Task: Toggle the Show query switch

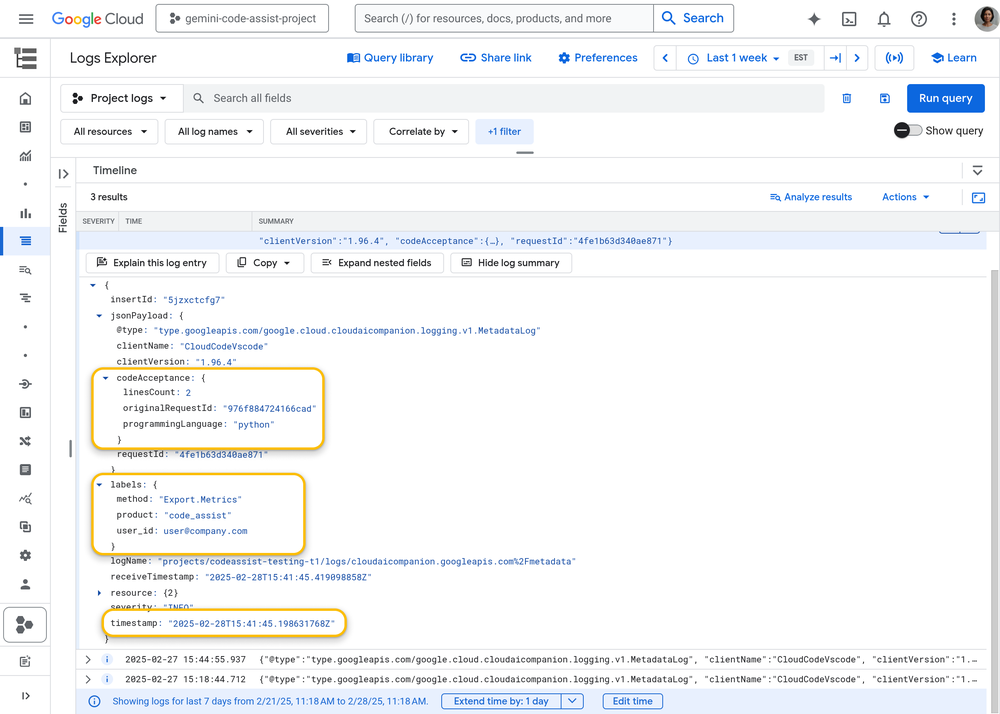Action: (x=908, y=131)
